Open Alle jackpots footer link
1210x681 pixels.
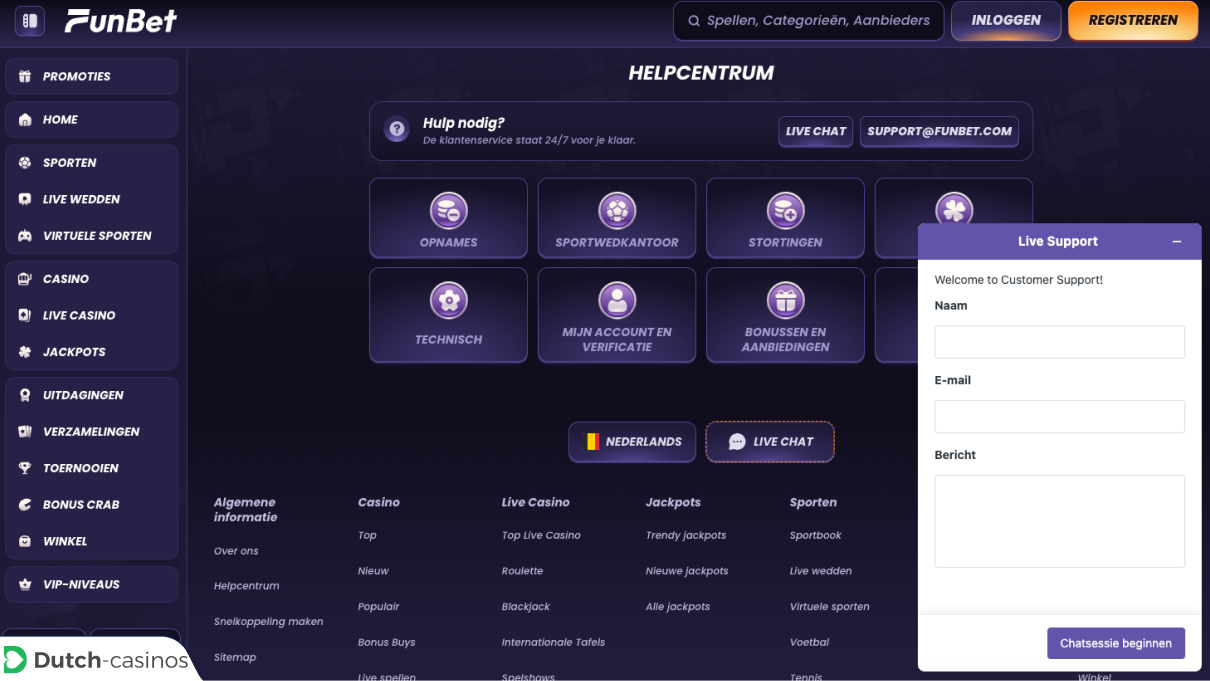tap(678, 607)
